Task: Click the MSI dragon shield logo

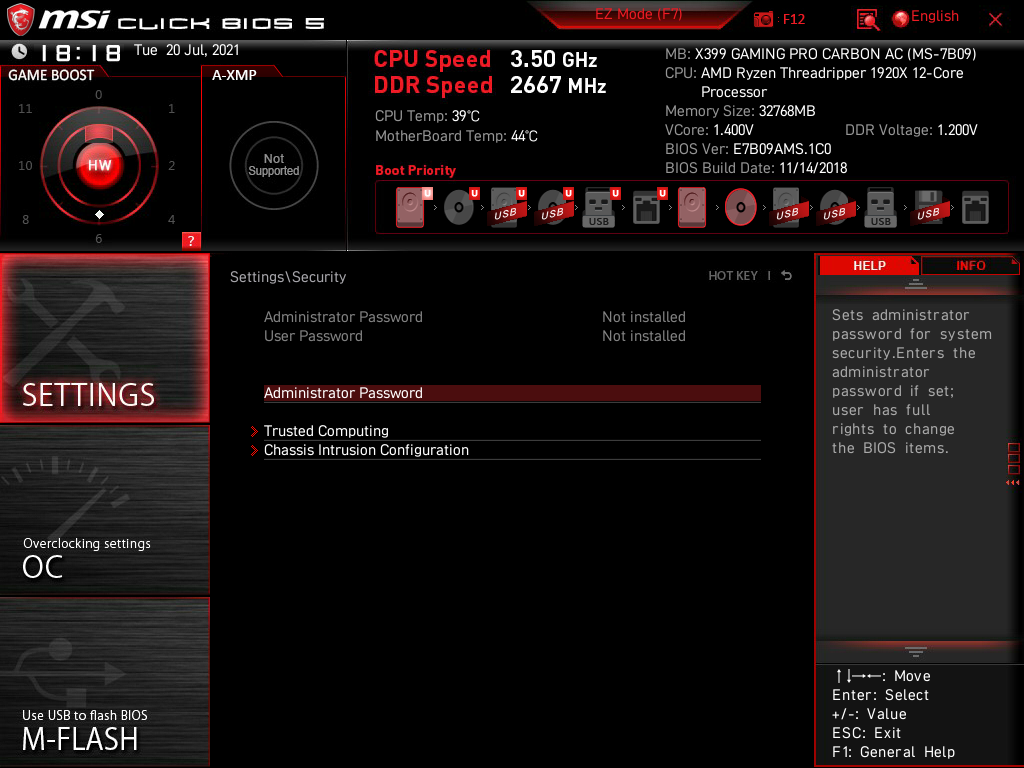Action: (20, 20)
